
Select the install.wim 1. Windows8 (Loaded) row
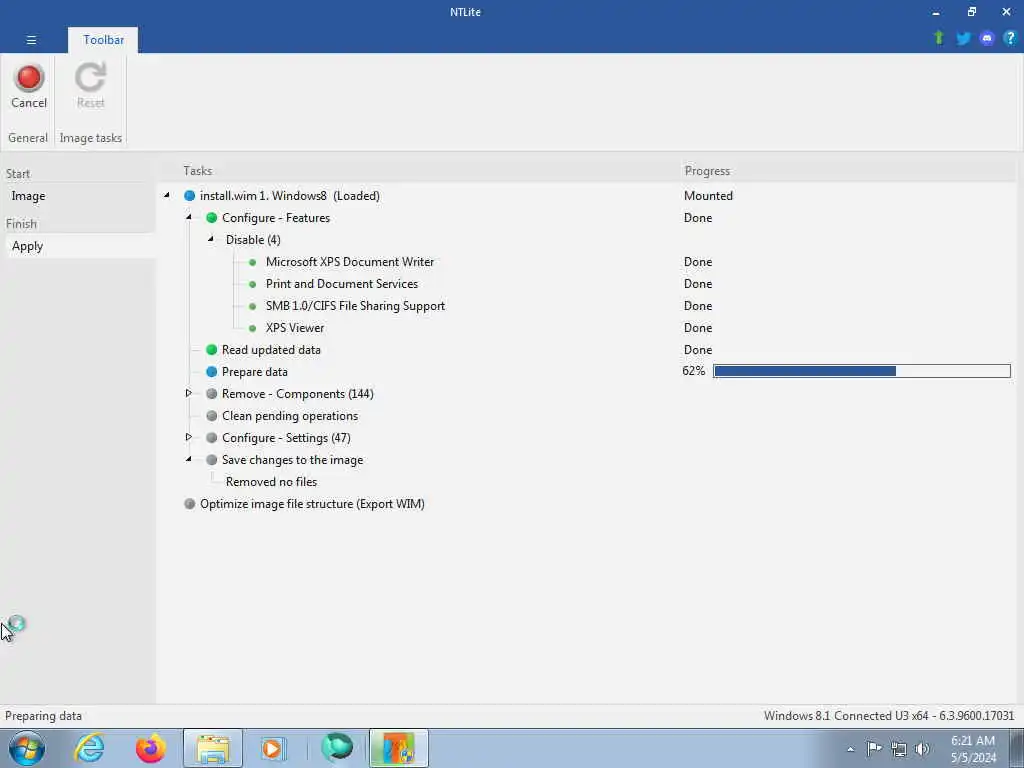click(x=289, y=196)
